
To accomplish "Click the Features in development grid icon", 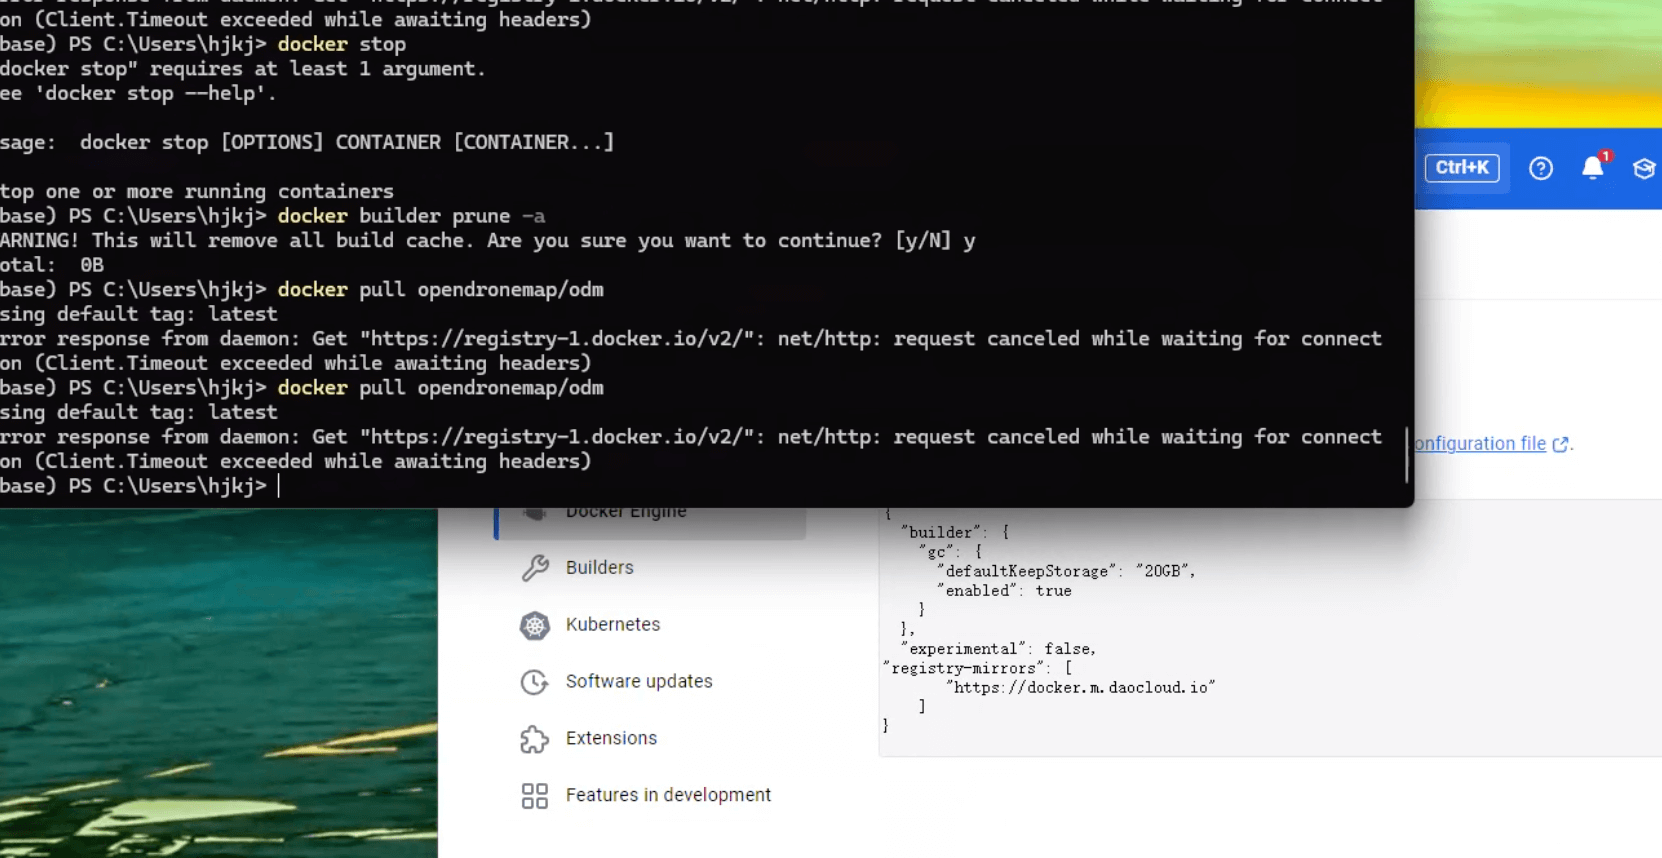I will tap(535, 796).
